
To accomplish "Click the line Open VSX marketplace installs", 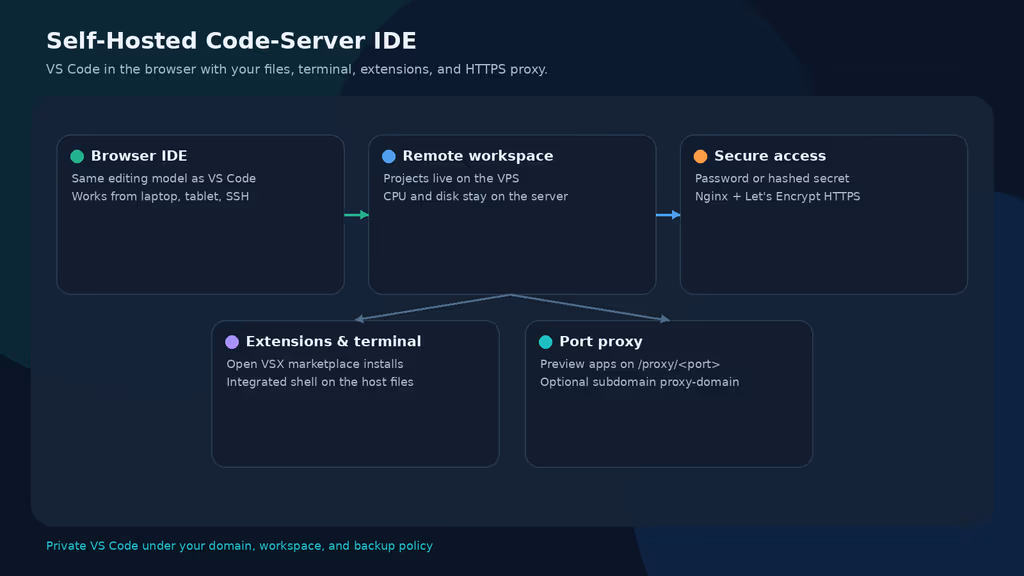I will pyautogui.click(x=315, y=364).
